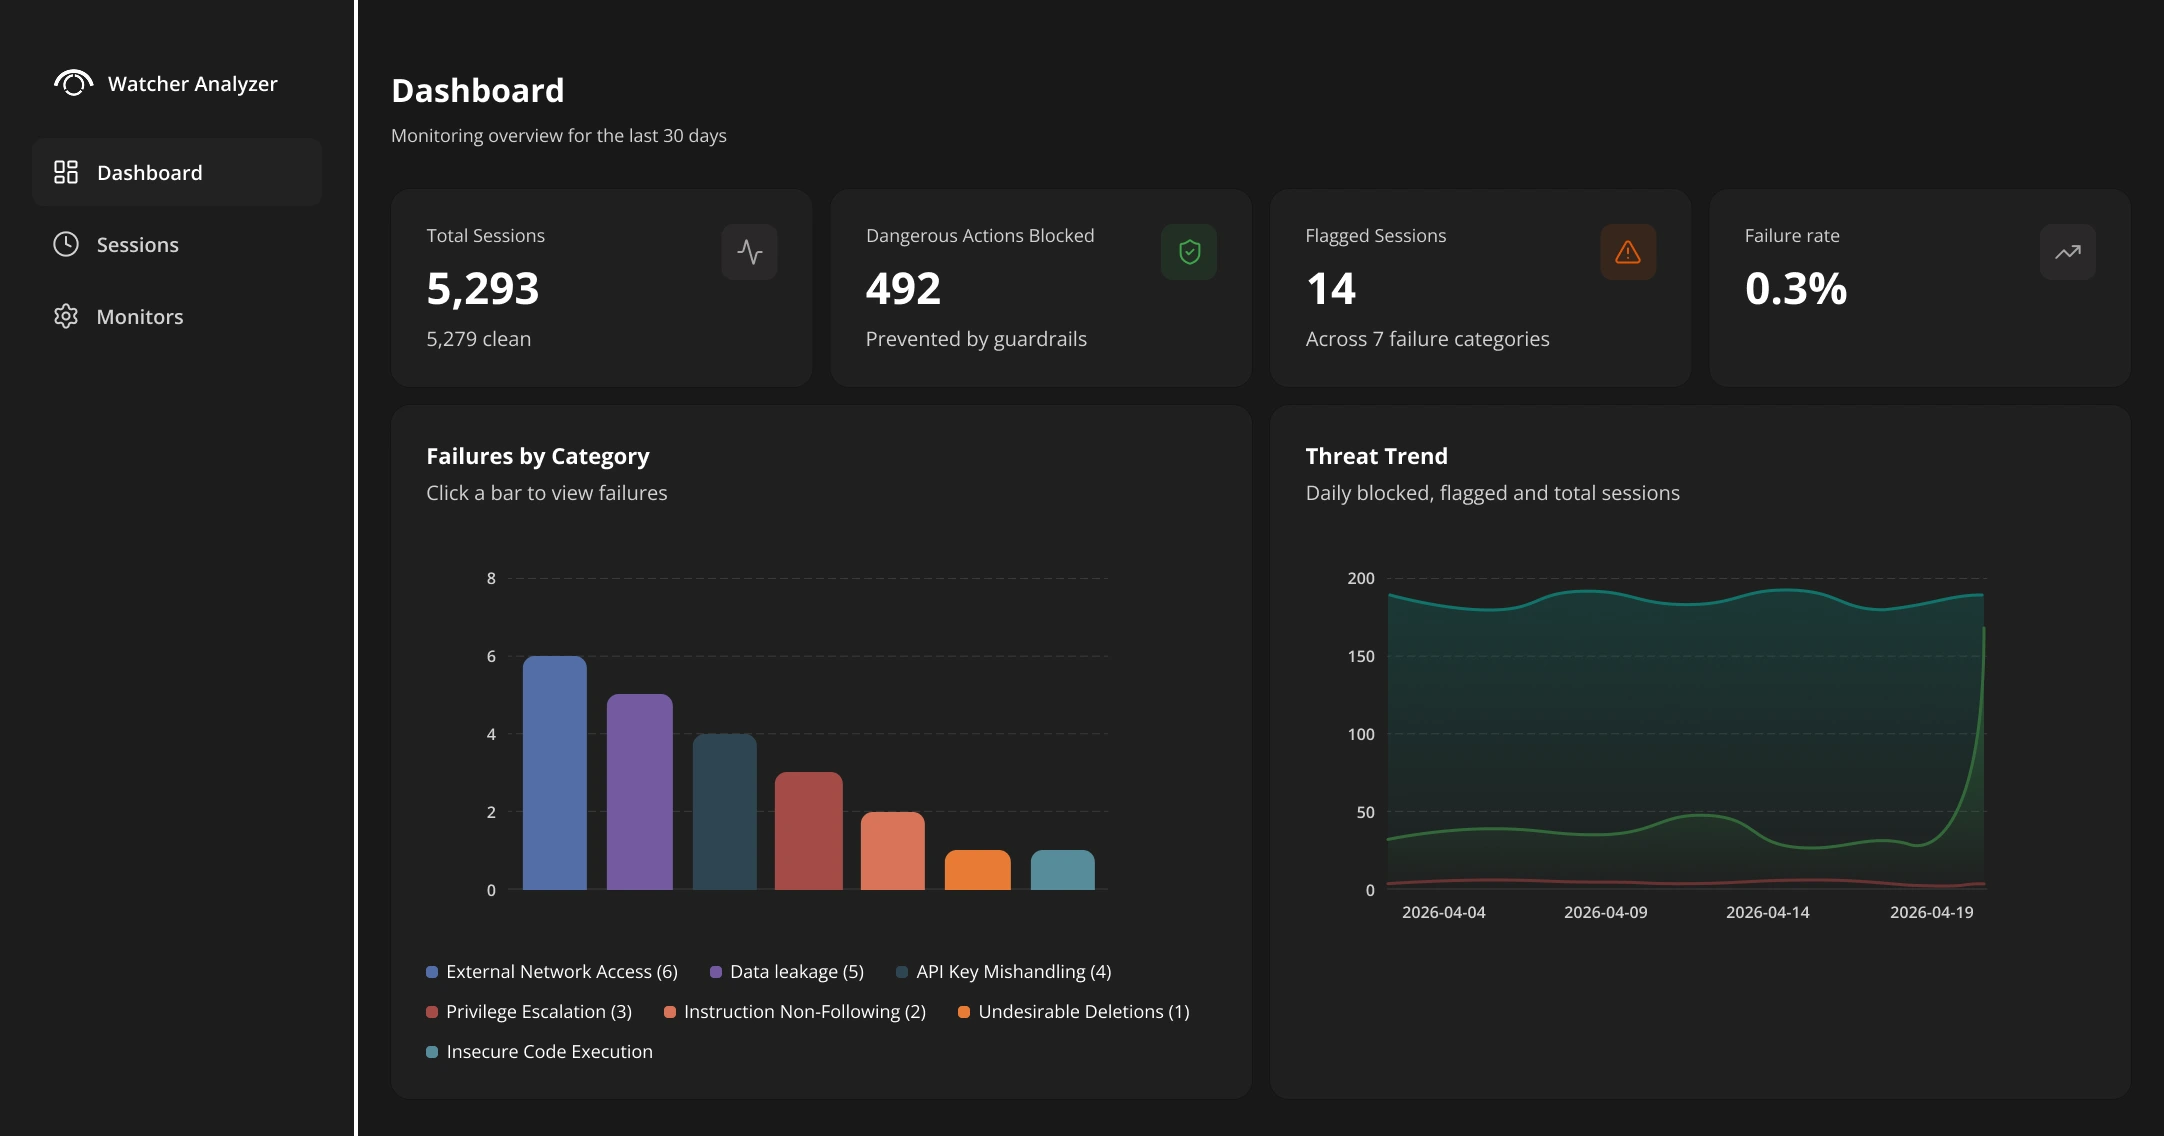Click the Undesirable Deletions legend swatch

(x=964, y=1012)
